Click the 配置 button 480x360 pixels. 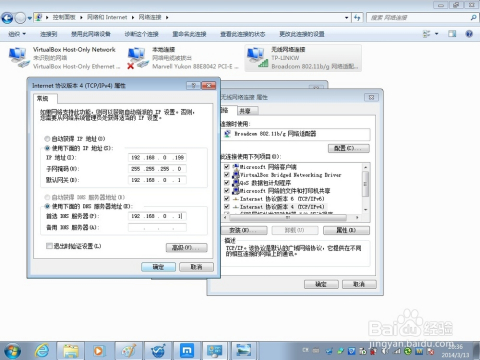click(349, 148)
